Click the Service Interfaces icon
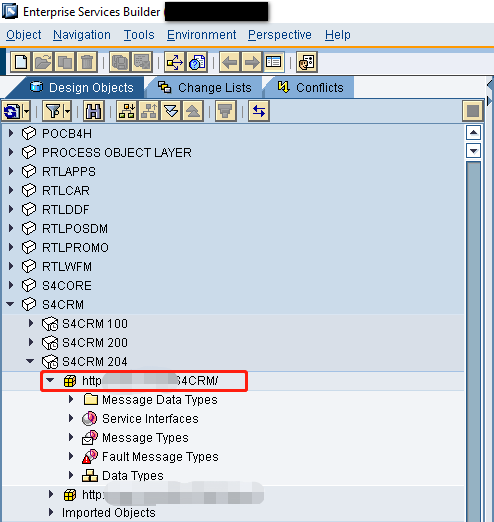This screenshot has height=522, width=494. click(90, 419)
